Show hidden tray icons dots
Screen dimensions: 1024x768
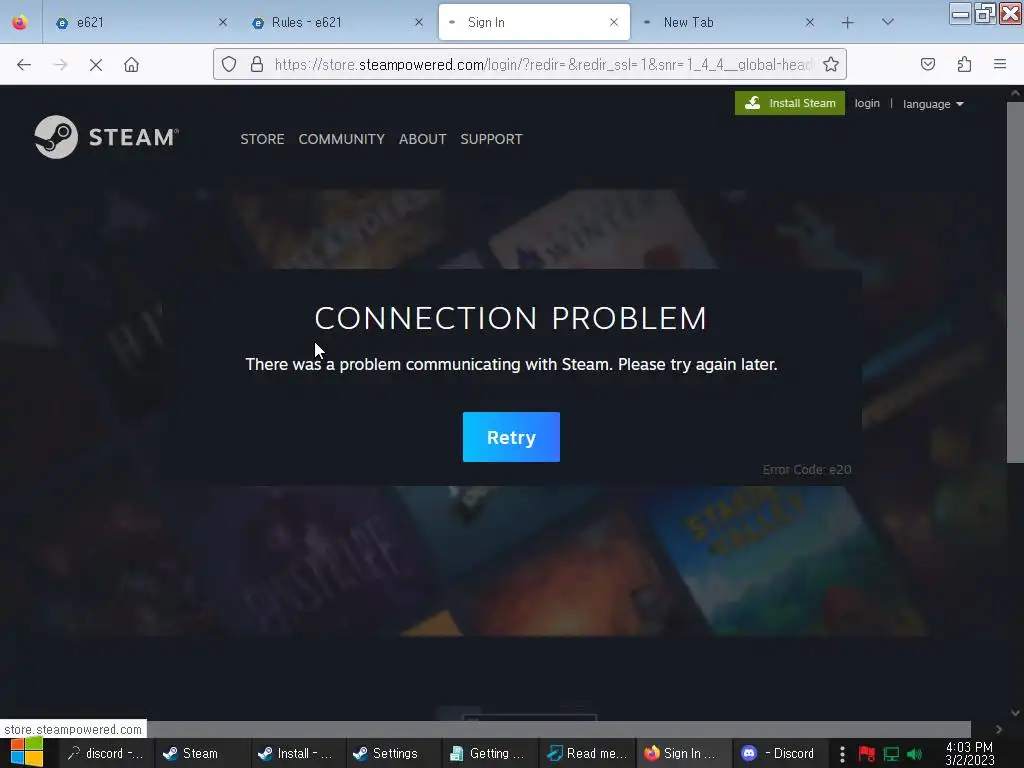[x=842, y=754]
